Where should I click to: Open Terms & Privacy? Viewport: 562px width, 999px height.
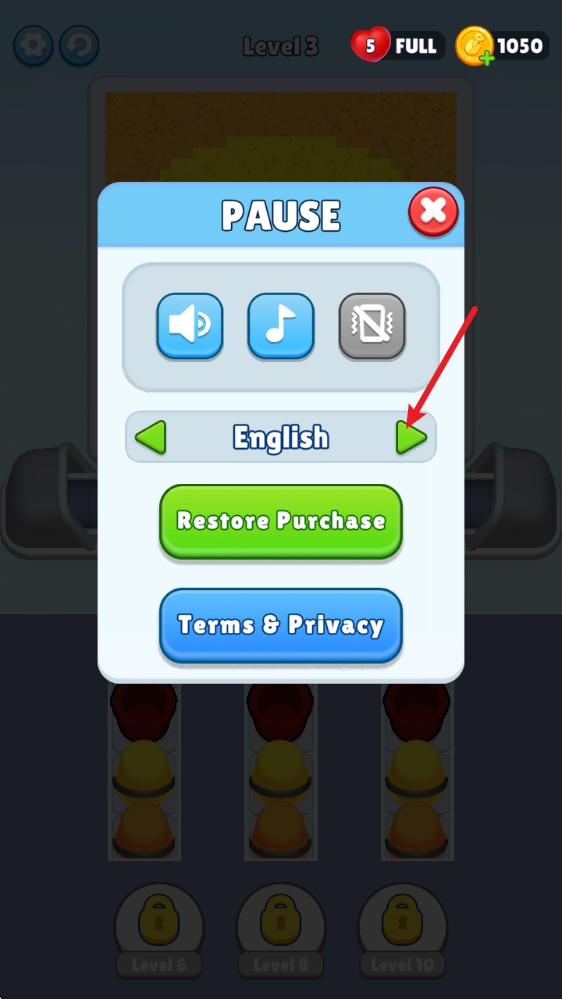point(281,626)
